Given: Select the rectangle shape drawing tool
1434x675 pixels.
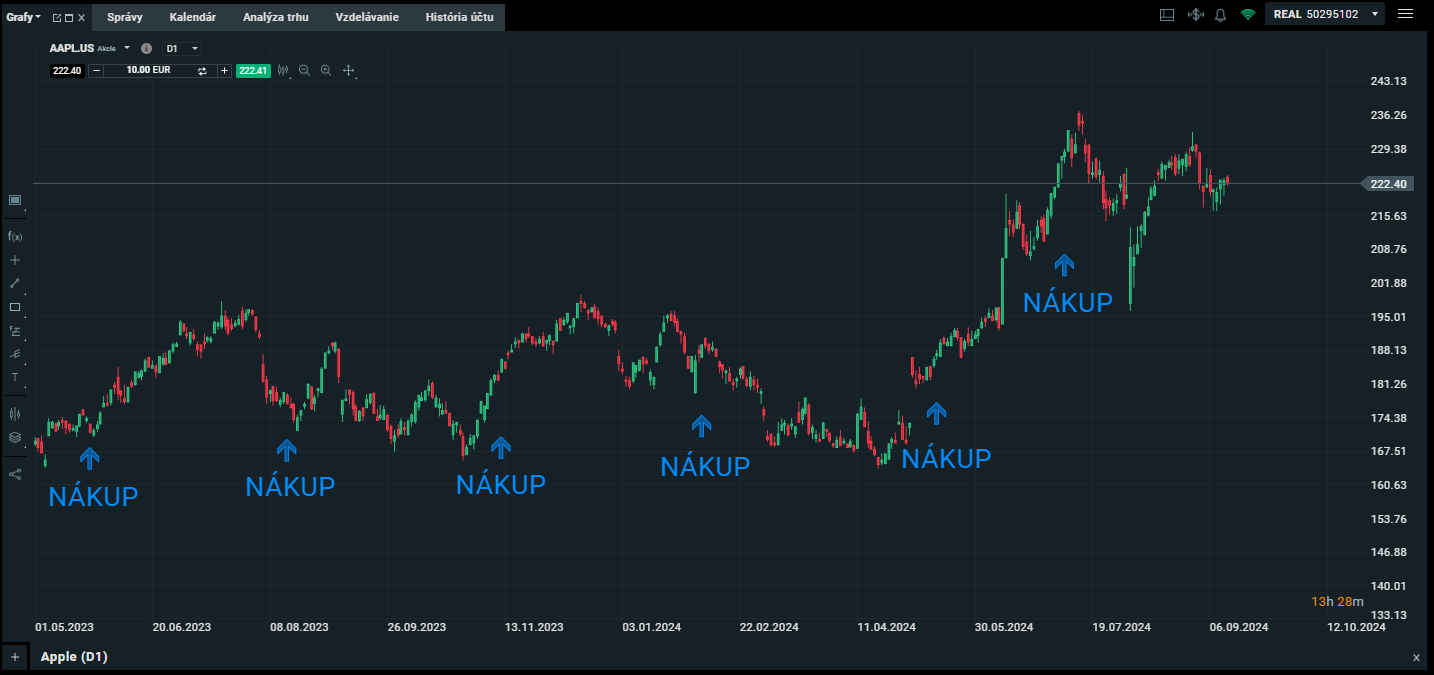Looking at the screenshot, I should [15, 307].
